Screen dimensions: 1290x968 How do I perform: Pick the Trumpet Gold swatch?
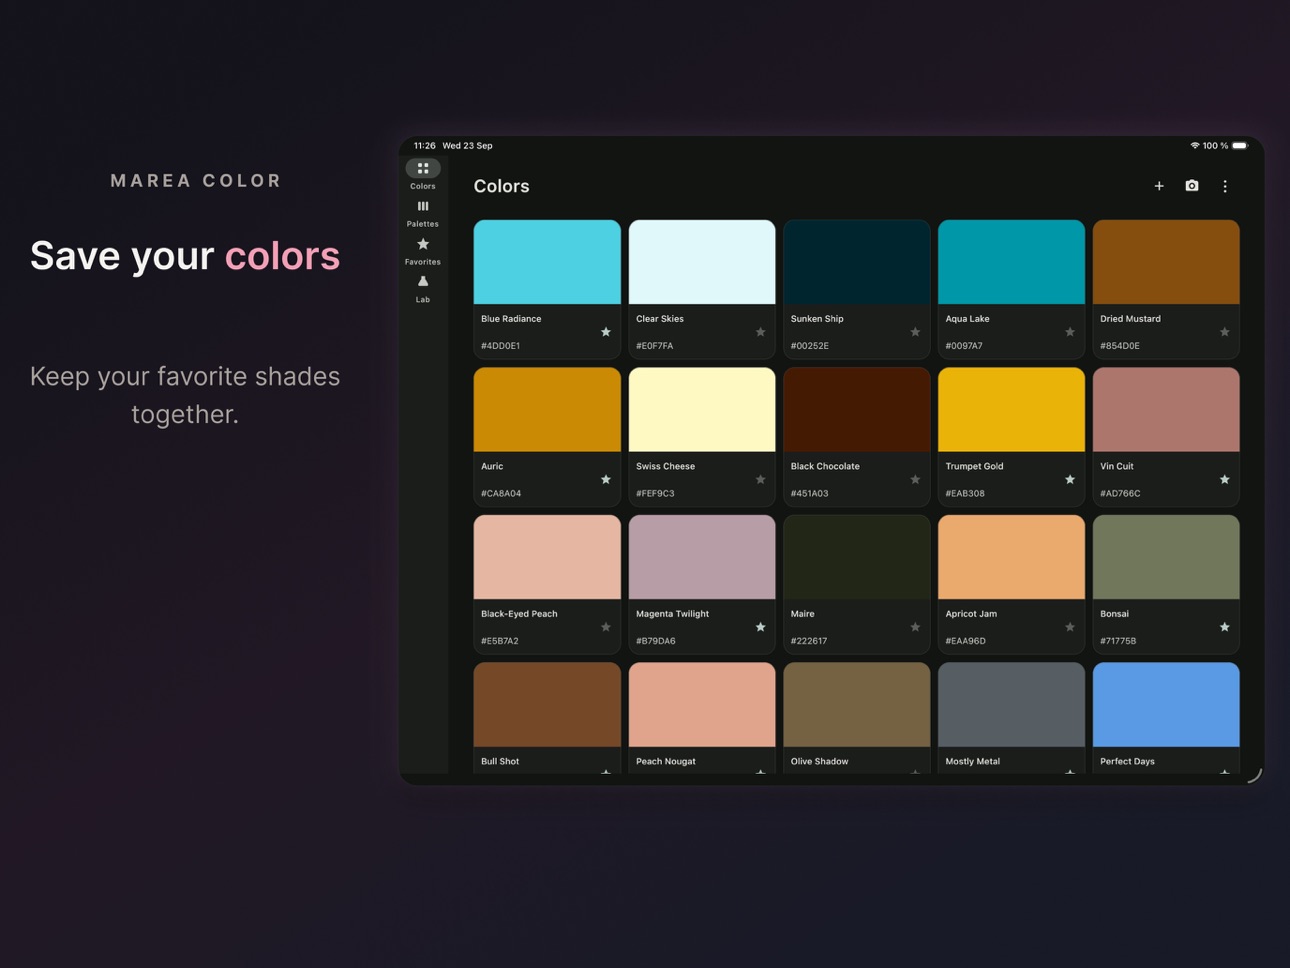pyautogui.click(x=1011, y=409)
